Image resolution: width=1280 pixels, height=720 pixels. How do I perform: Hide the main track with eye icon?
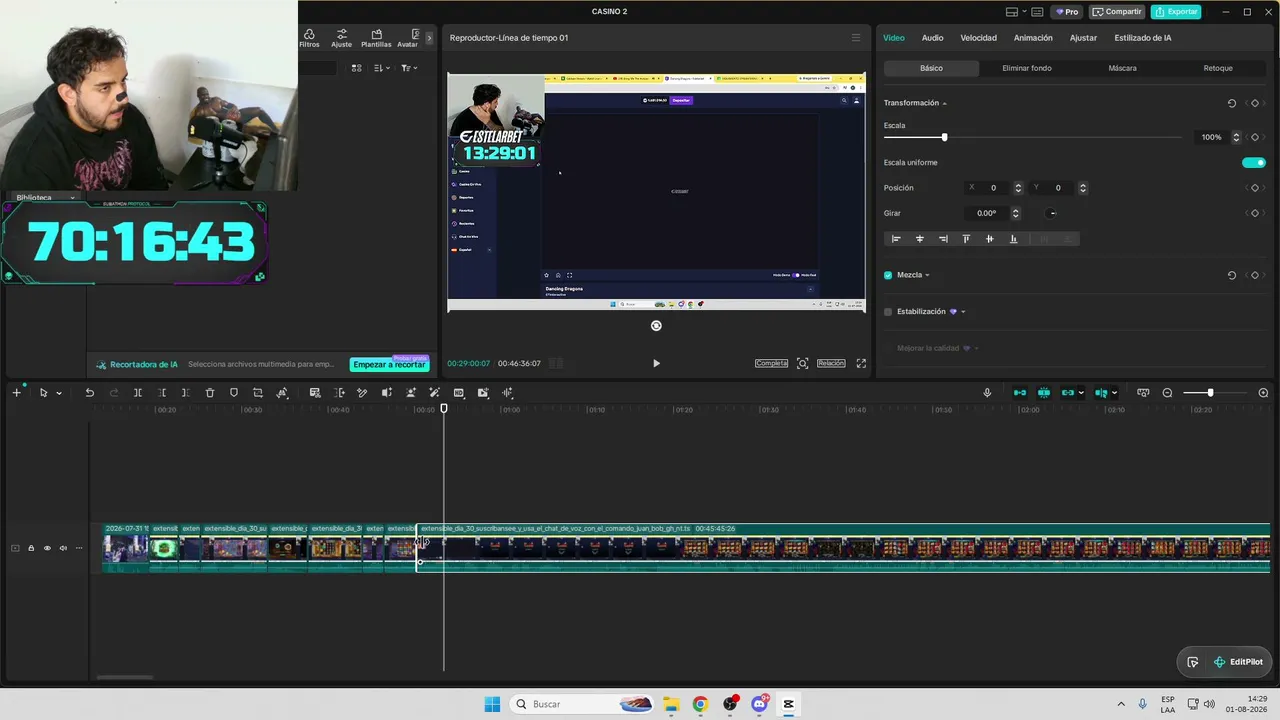(47, 548)
